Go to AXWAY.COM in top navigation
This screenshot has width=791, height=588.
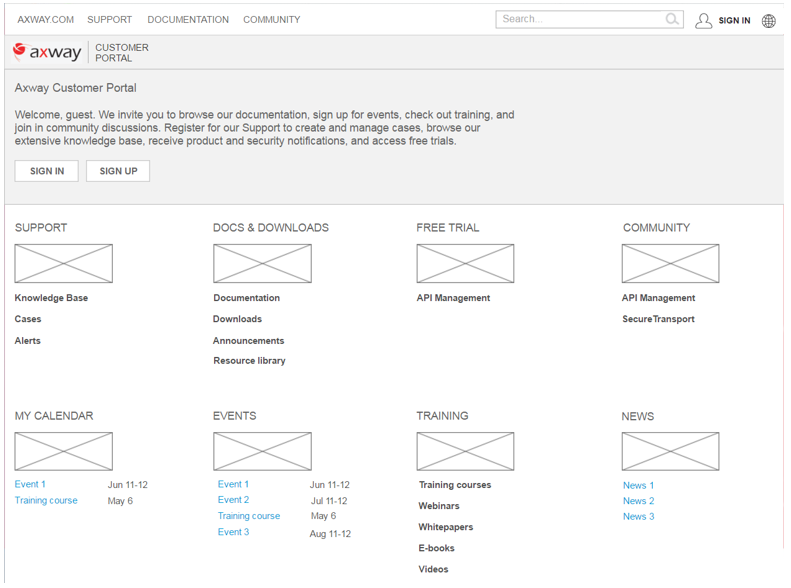[x=46, y=19]
